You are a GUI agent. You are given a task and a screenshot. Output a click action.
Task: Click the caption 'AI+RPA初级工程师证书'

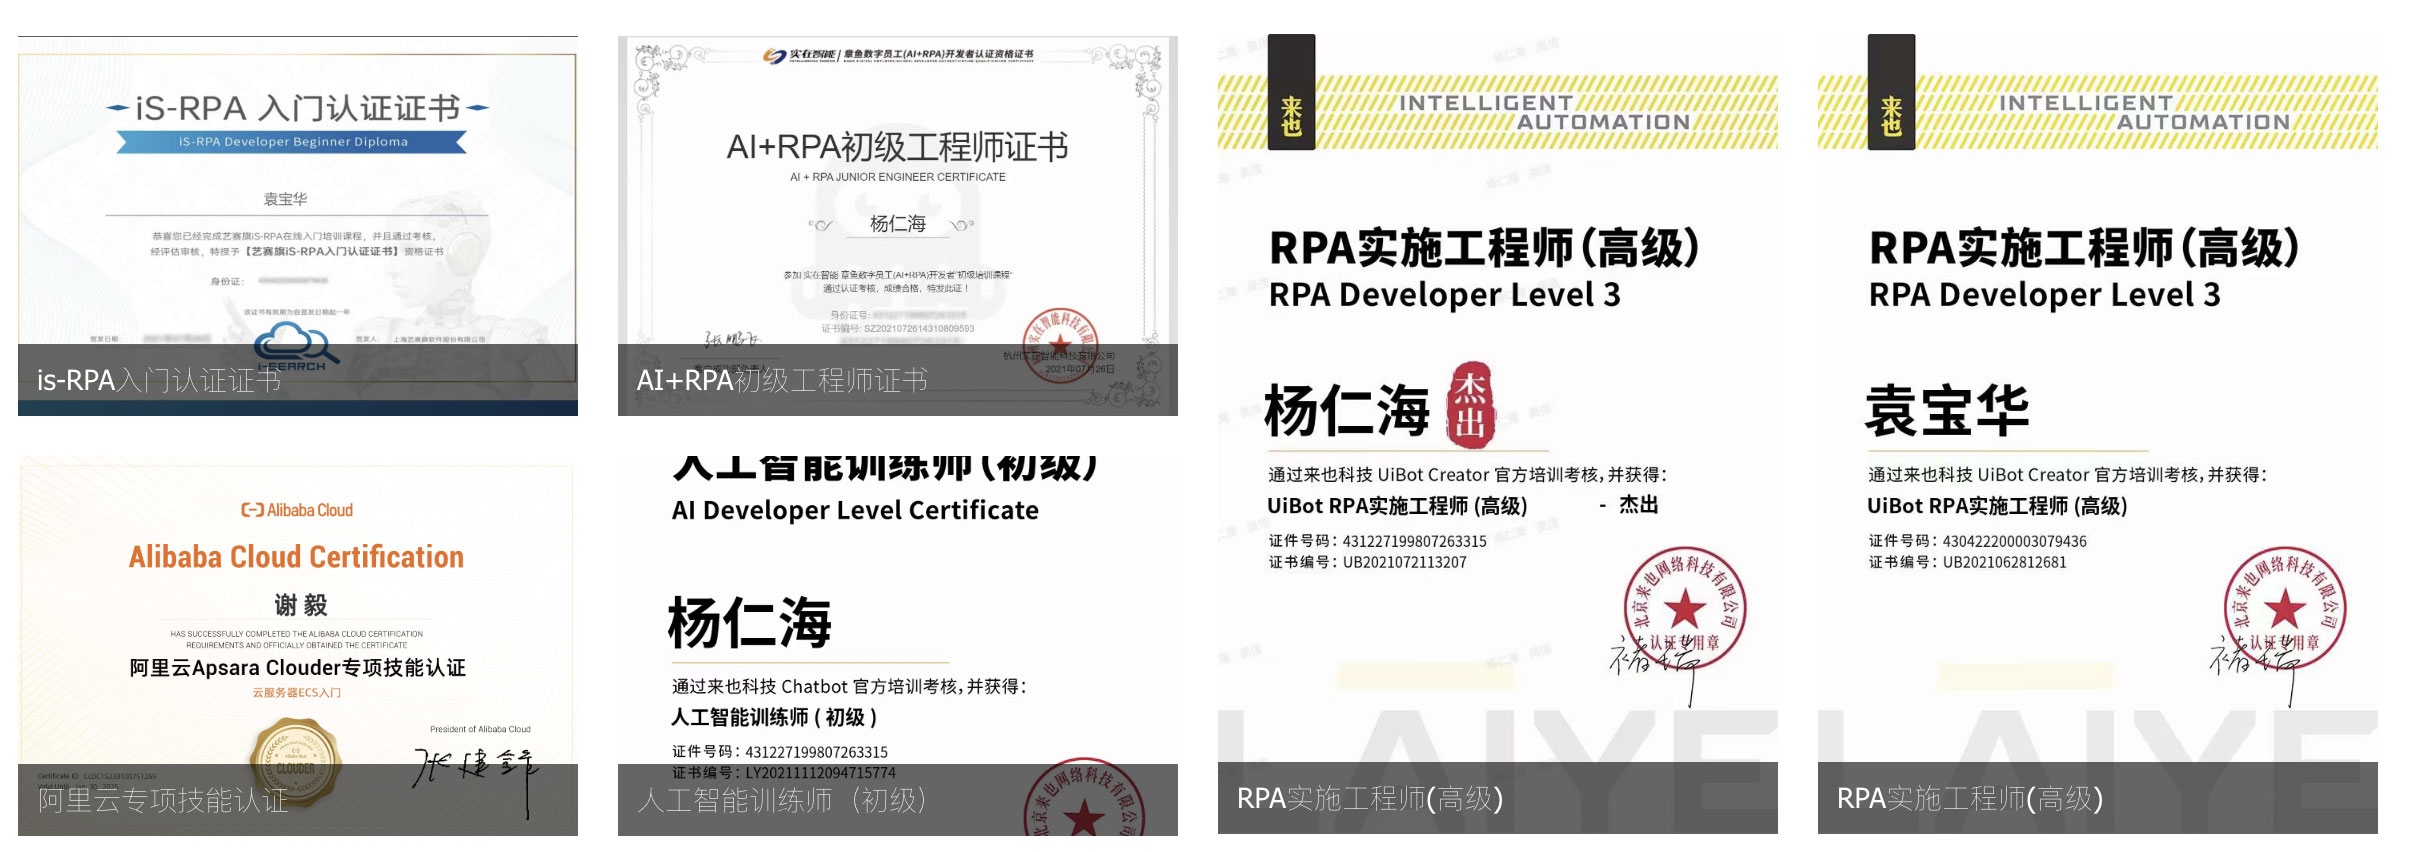[782, 380]
